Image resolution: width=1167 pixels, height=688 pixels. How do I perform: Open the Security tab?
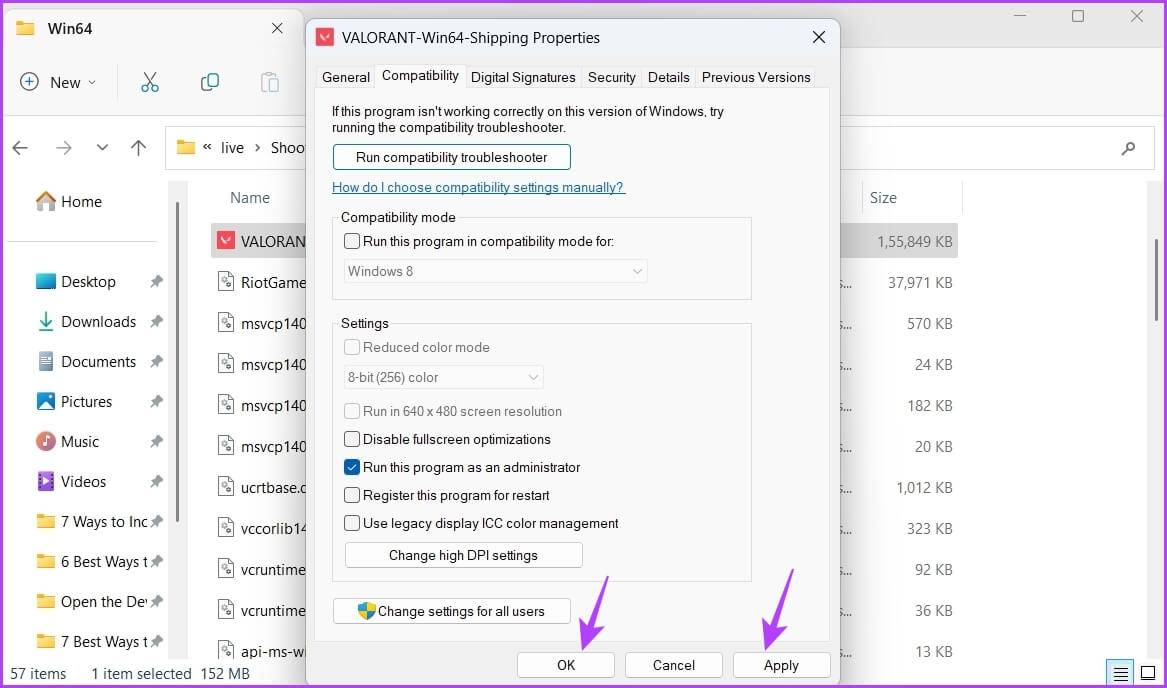pos(612,77)
